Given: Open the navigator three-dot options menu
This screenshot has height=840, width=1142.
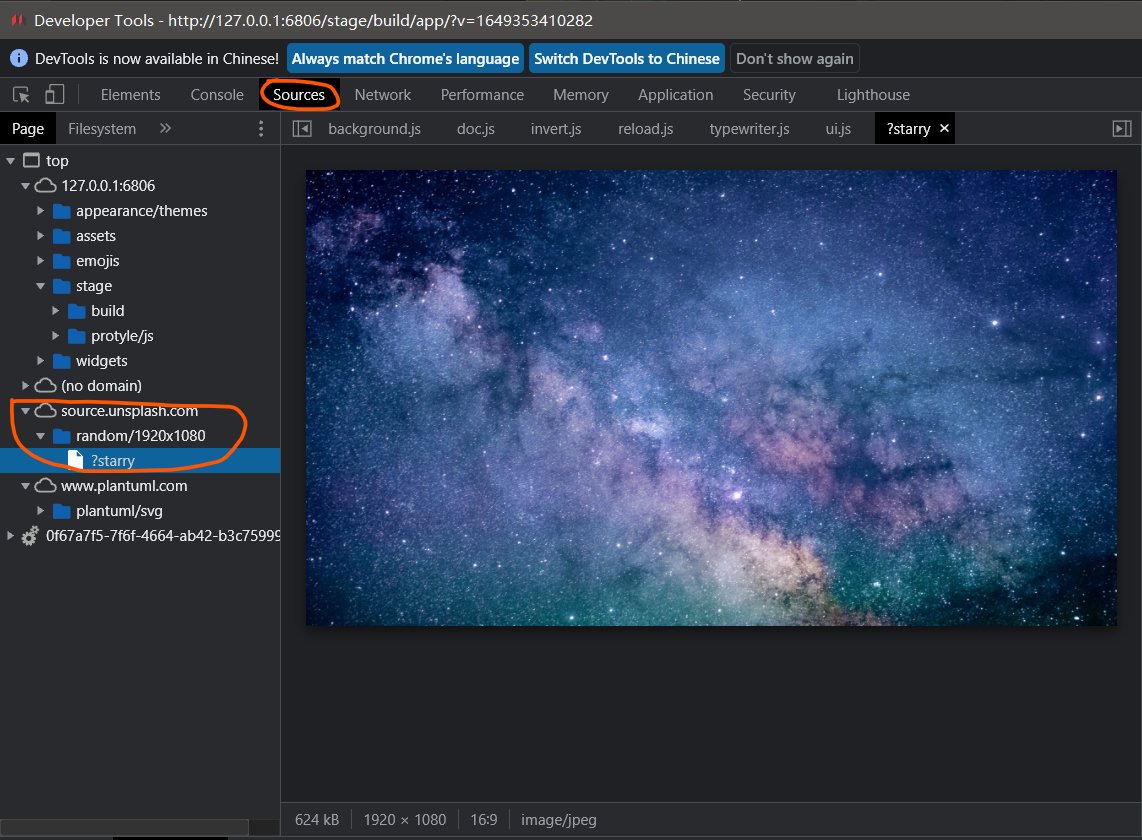Looking at the screenshot, I should [261, 129].
